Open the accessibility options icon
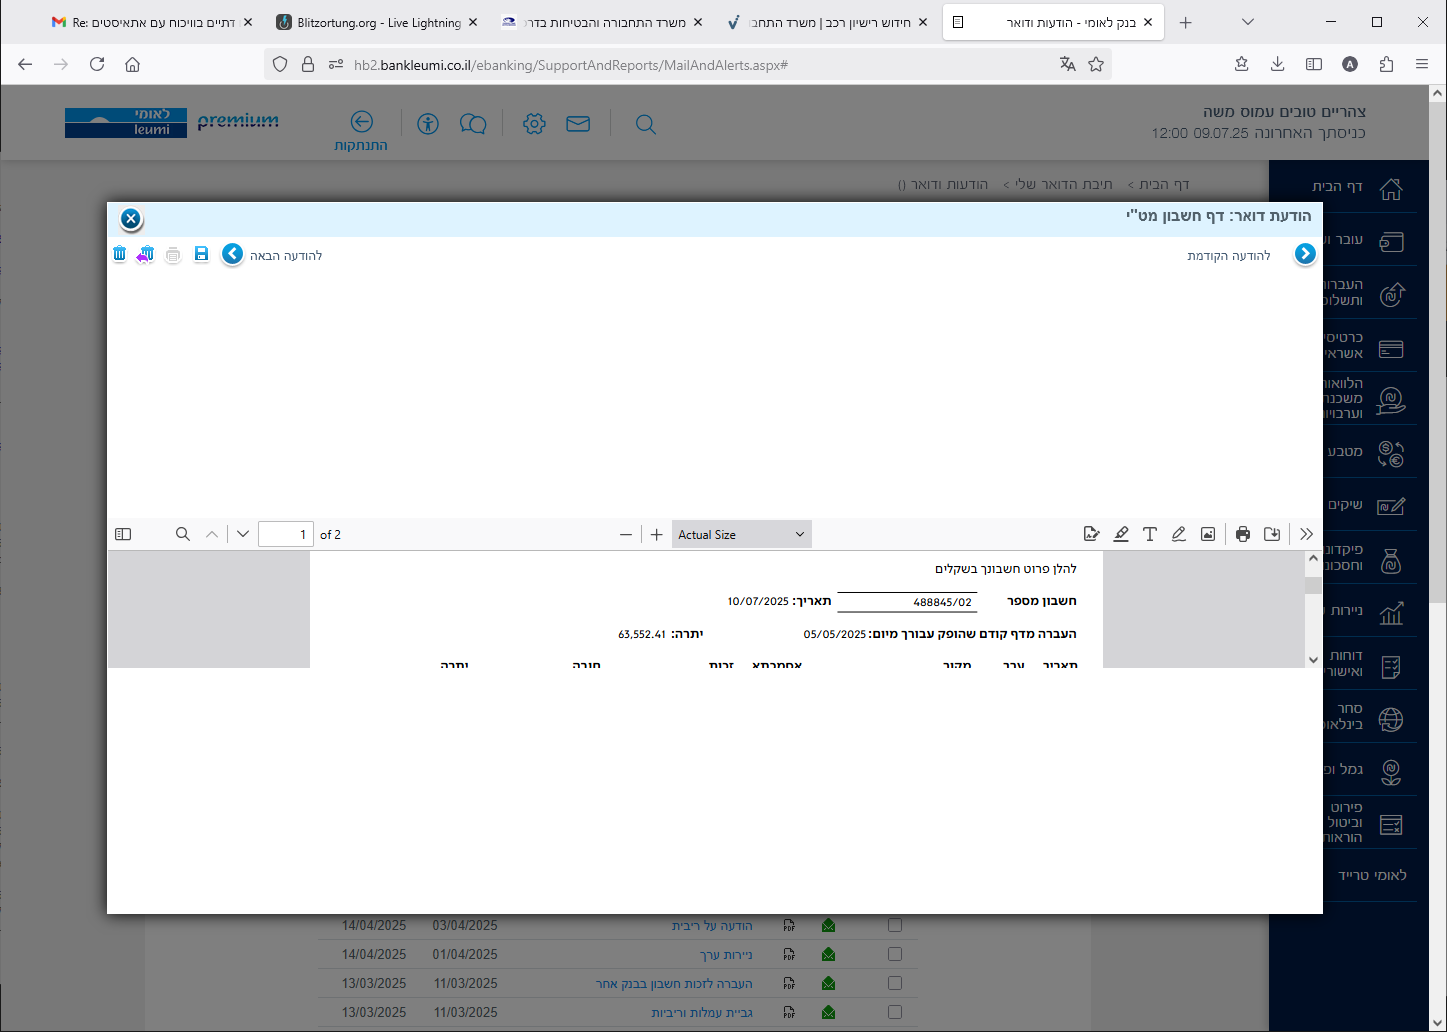 [x=428, y=124]
